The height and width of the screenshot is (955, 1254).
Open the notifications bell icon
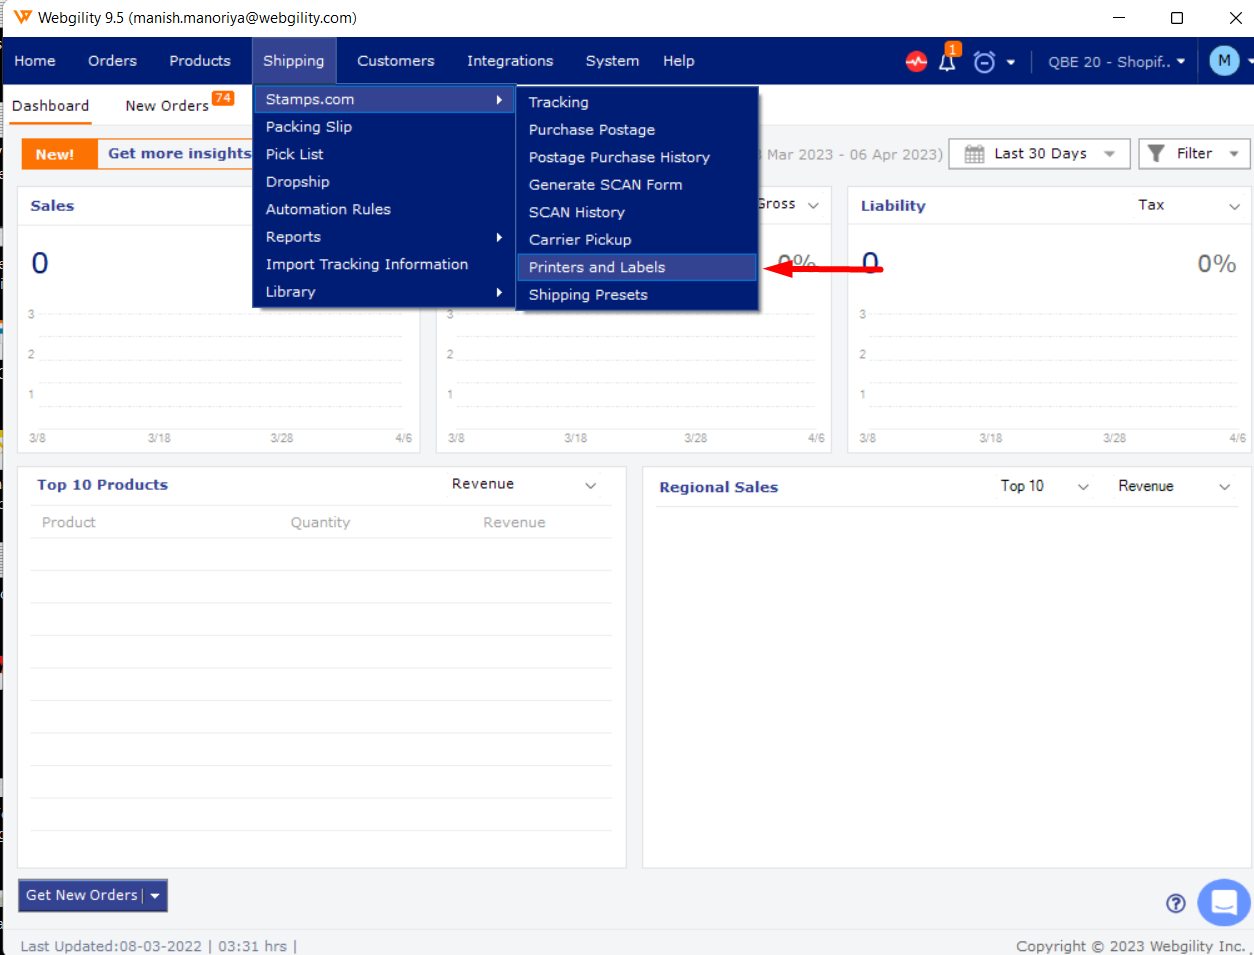point(947,62)
